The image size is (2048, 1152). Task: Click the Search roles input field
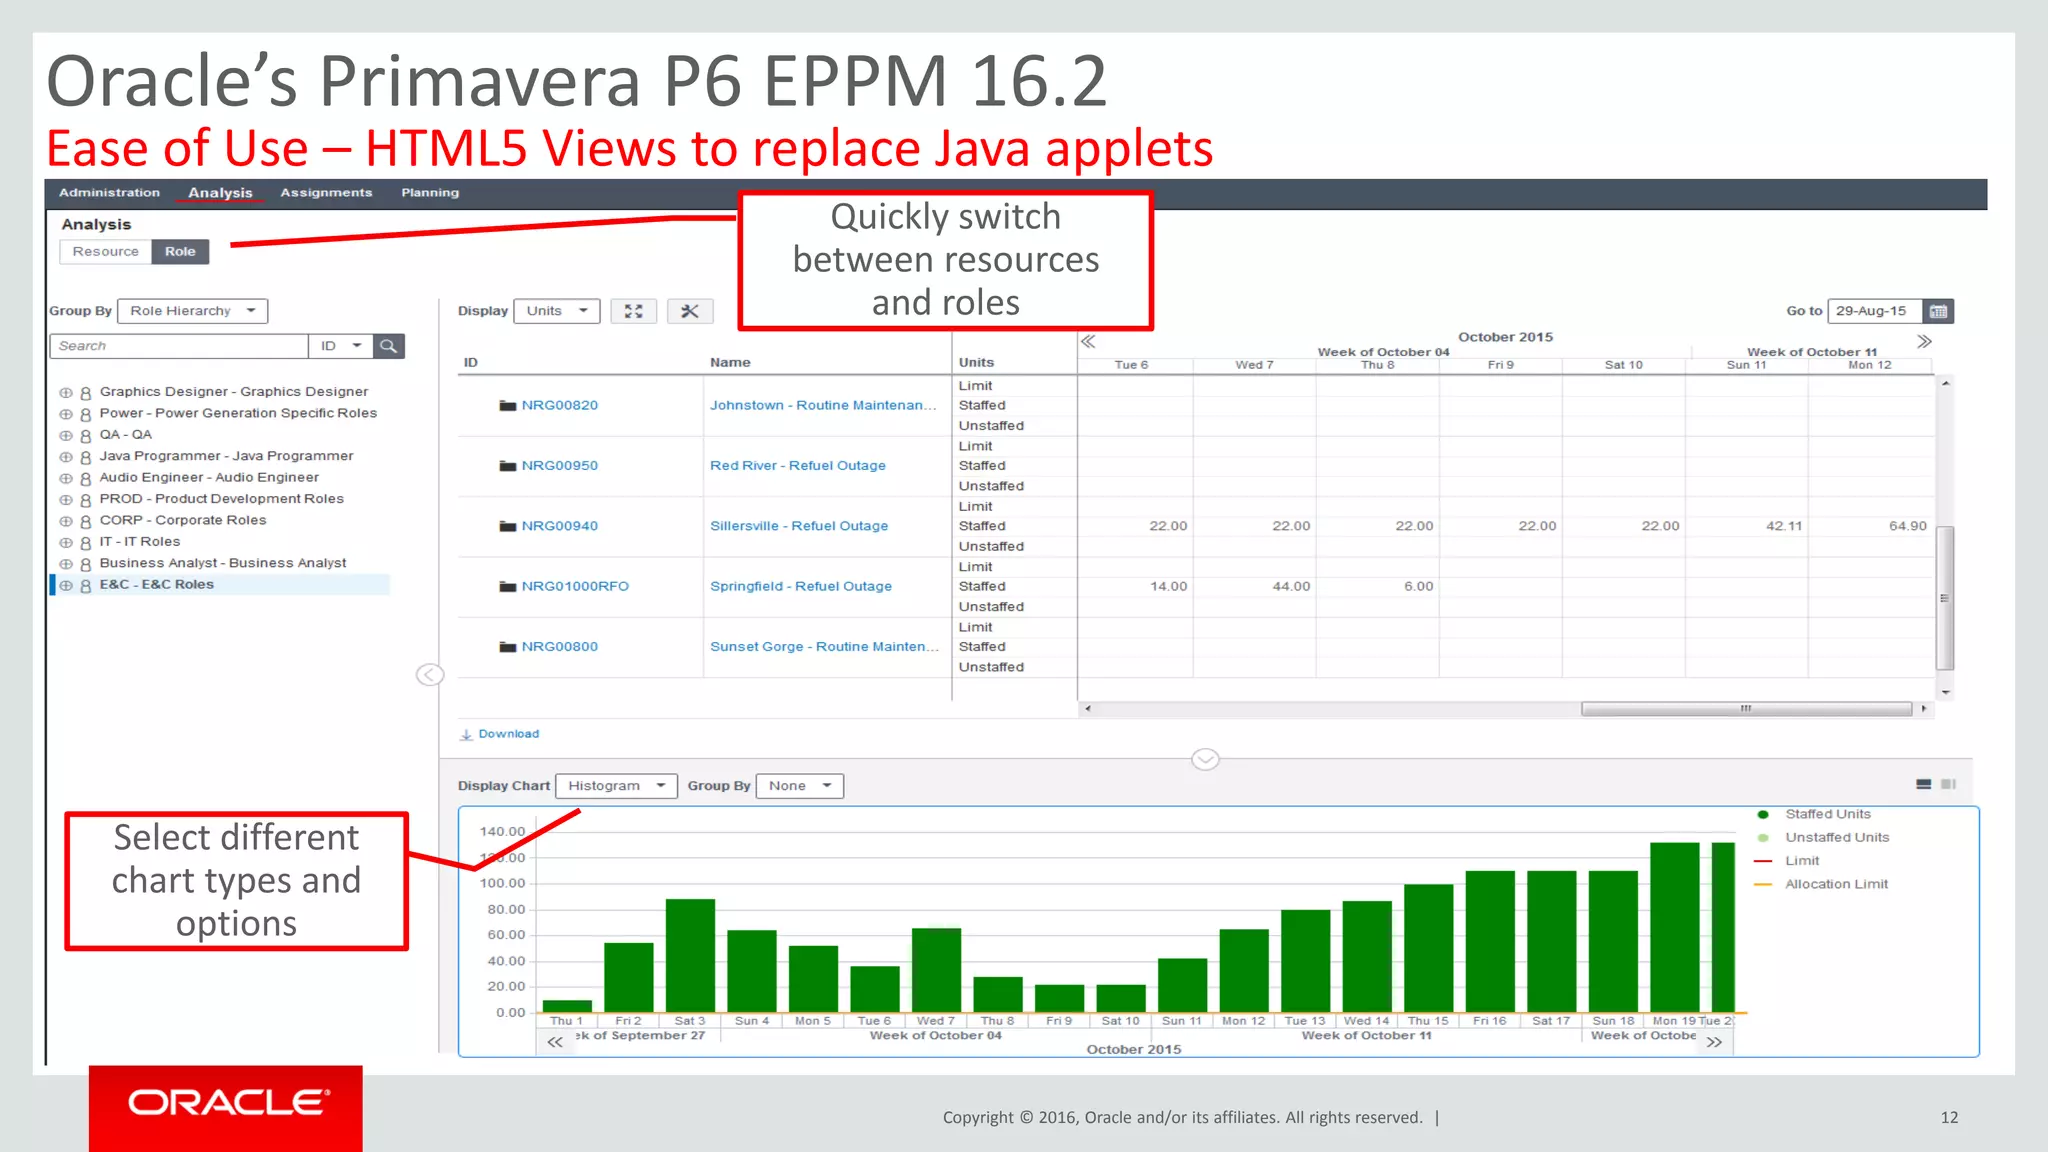pos(179,346)
